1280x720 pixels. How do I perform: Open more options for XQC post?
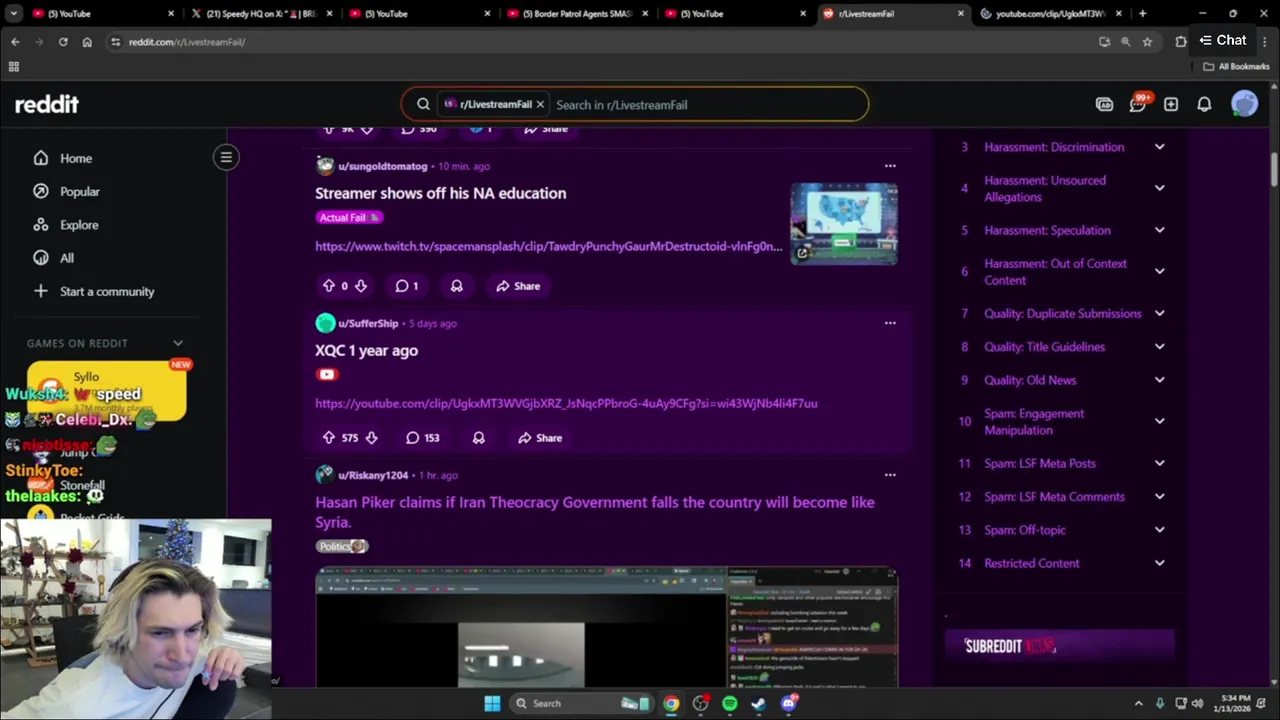890,323
